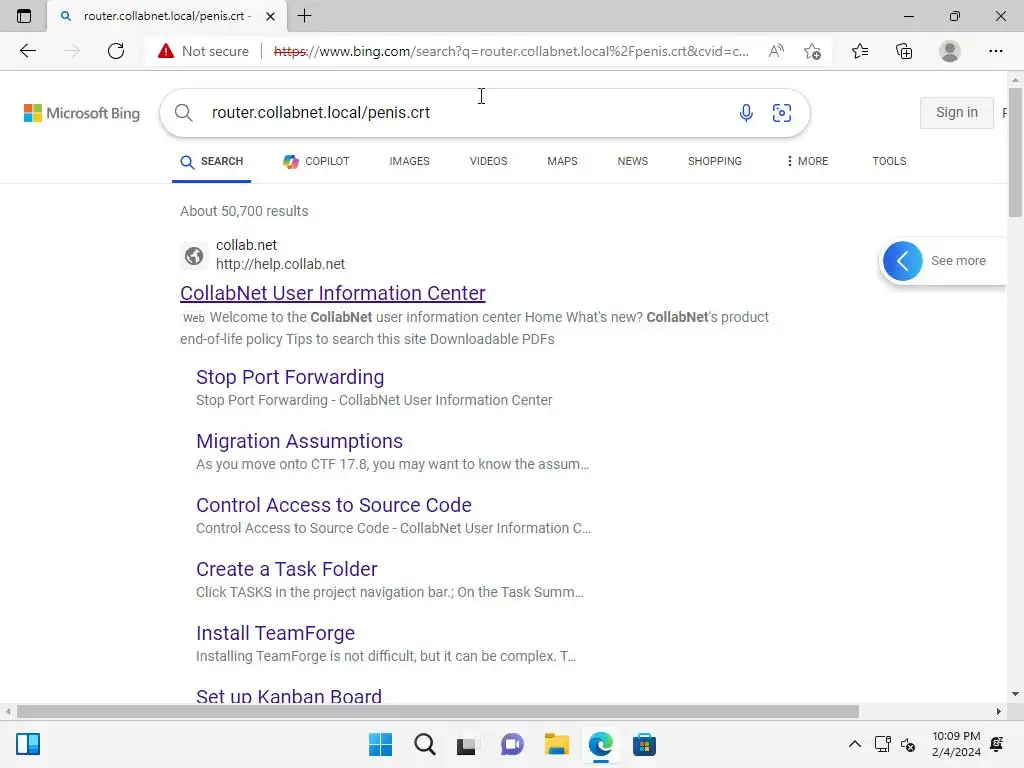
Task: Open the http://help.collab.net URL text
Action: (x=280, y=264)
